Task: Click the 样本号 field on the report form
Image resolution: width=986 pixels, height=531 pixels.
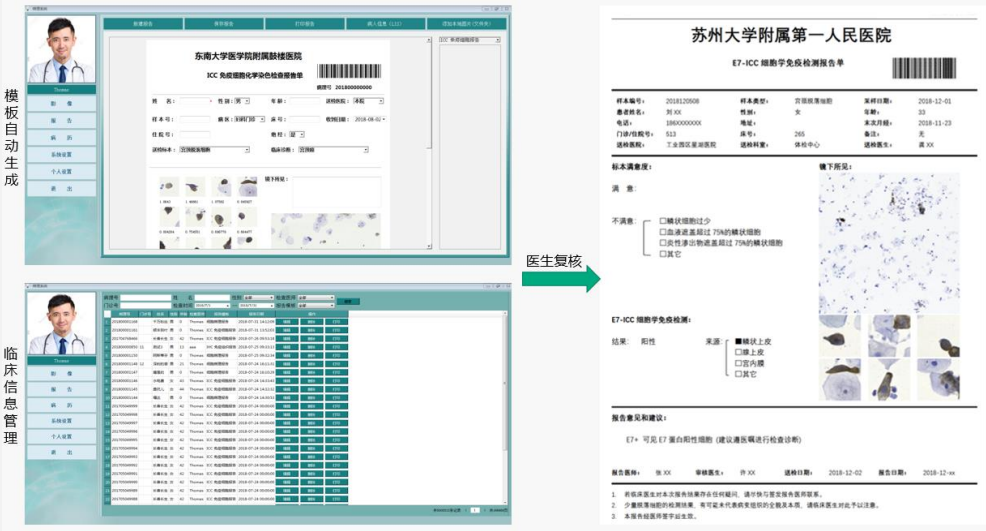Action: click(x=195, y=120)
